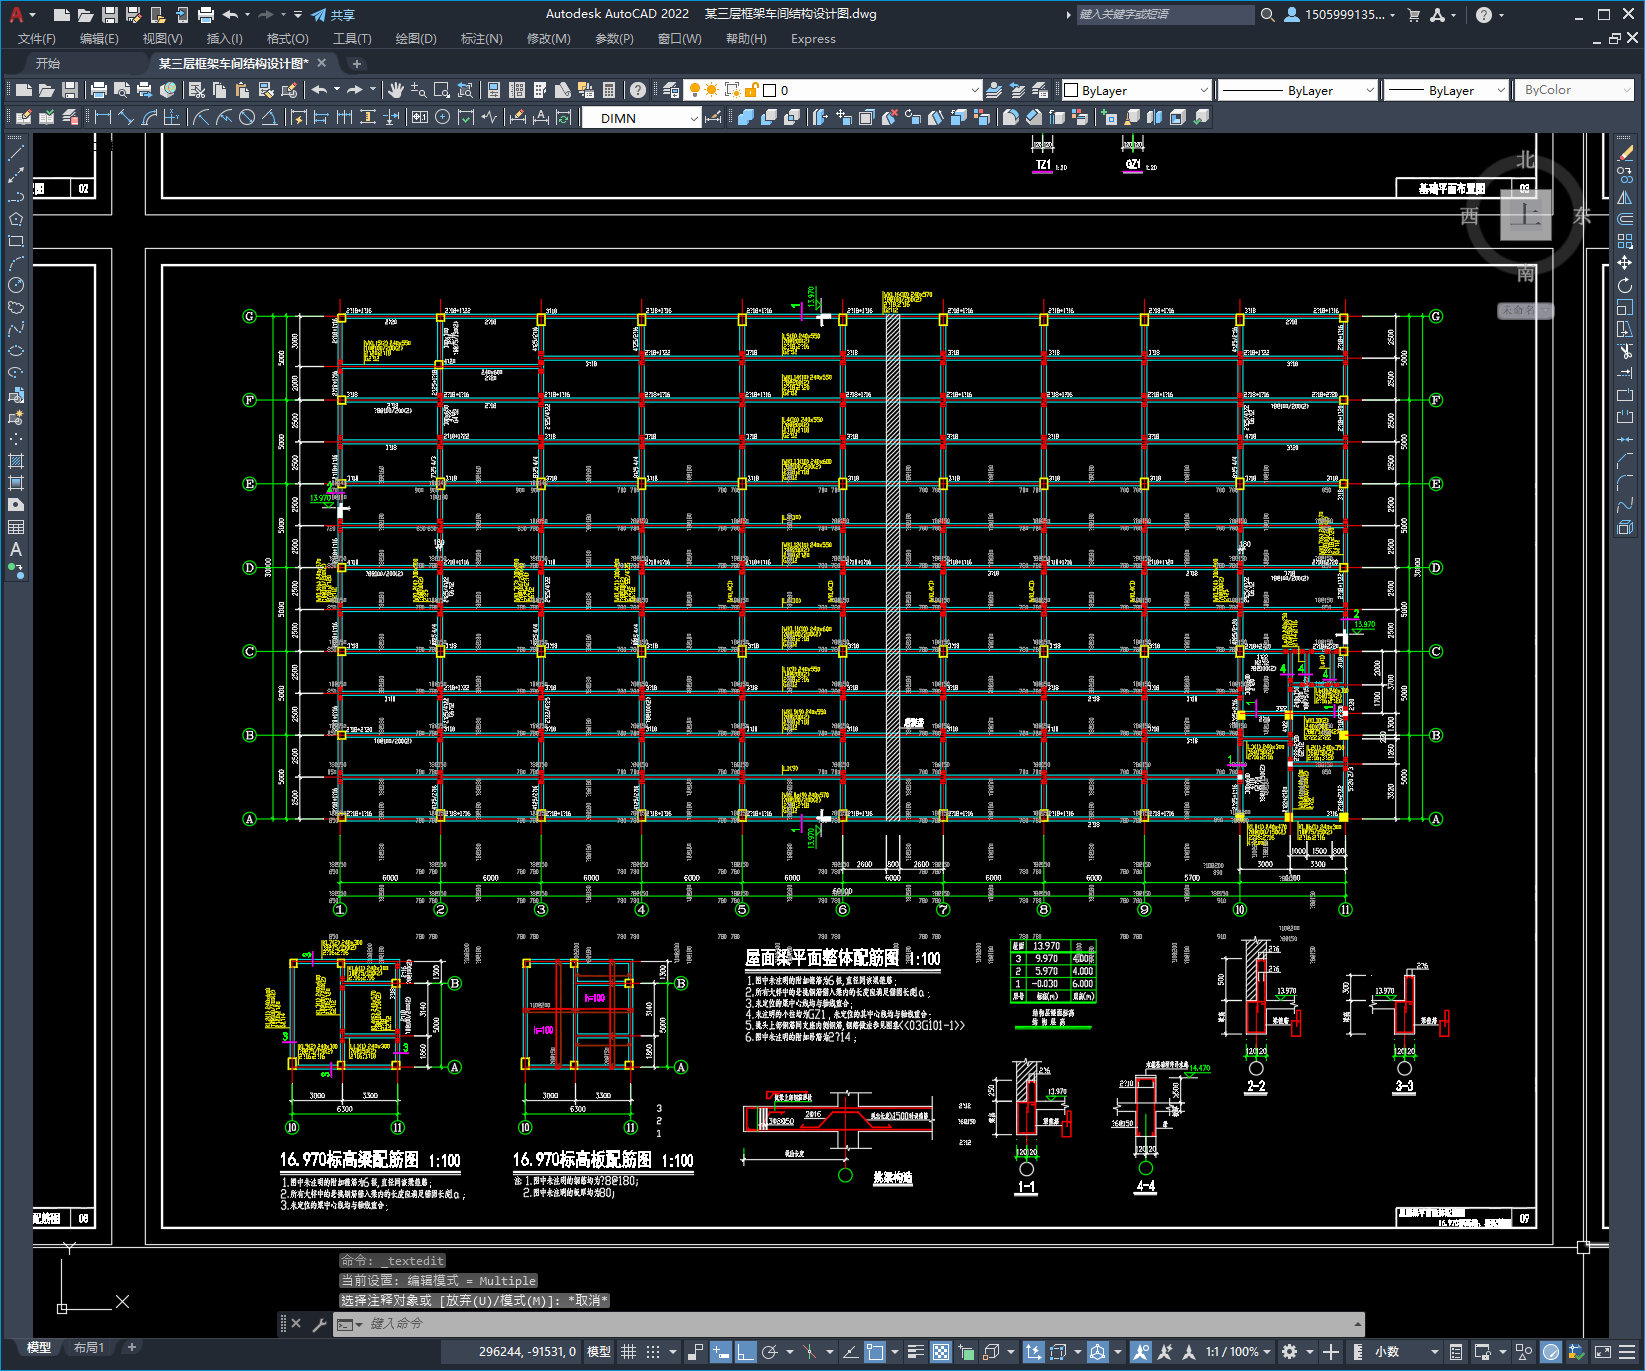Click the Arc Length dimension tool
This screenshot has width=1645, height=1371.
pos(149,117)
